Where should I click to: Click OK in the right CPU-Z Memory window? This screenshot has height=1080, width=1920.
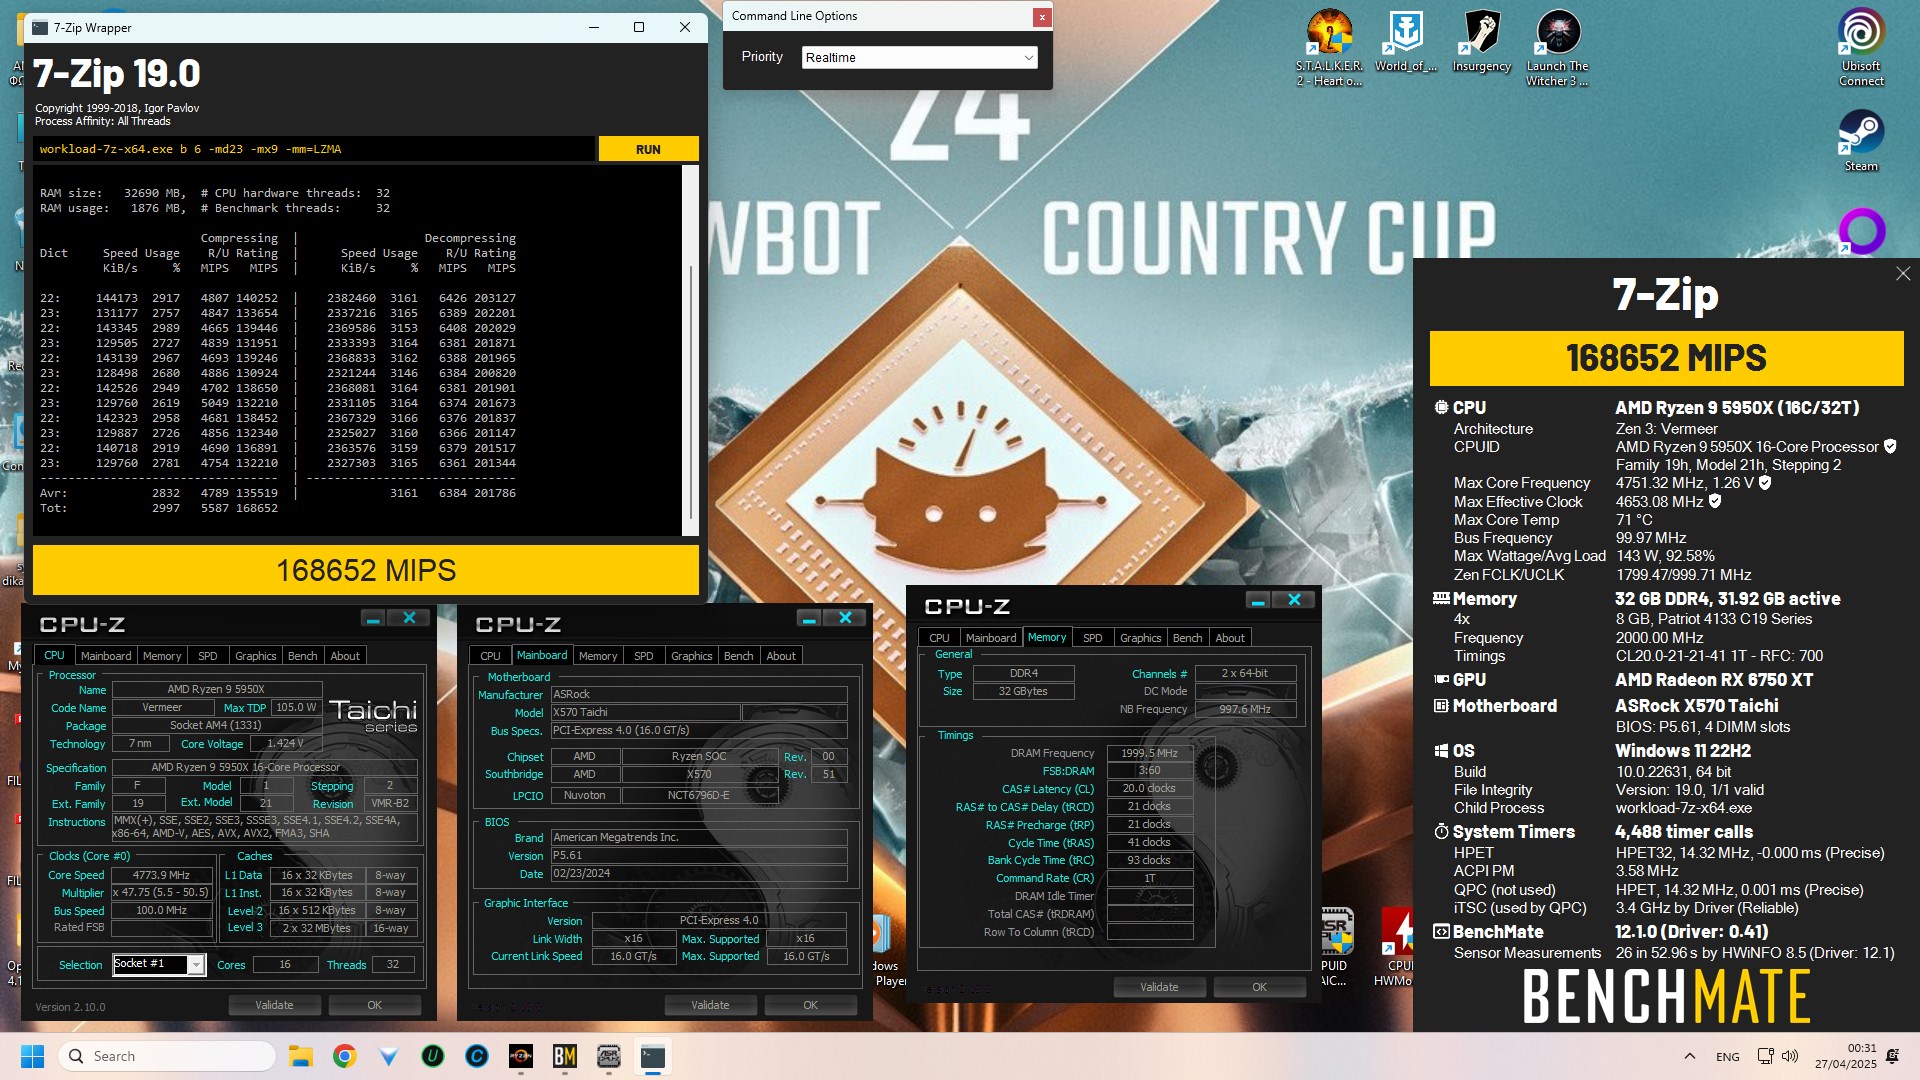pyautogui.click(x=1259, y=987)
